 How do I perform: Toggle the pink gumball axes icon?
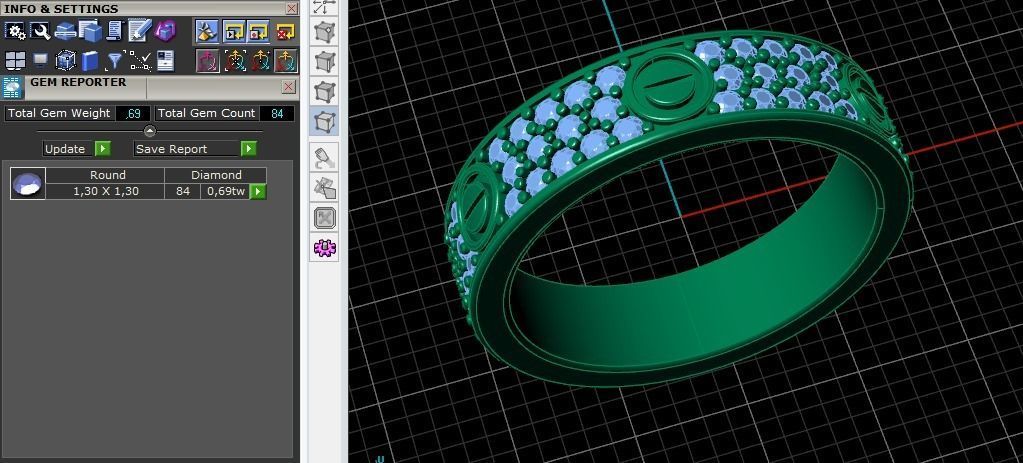(x=207, y=61)
